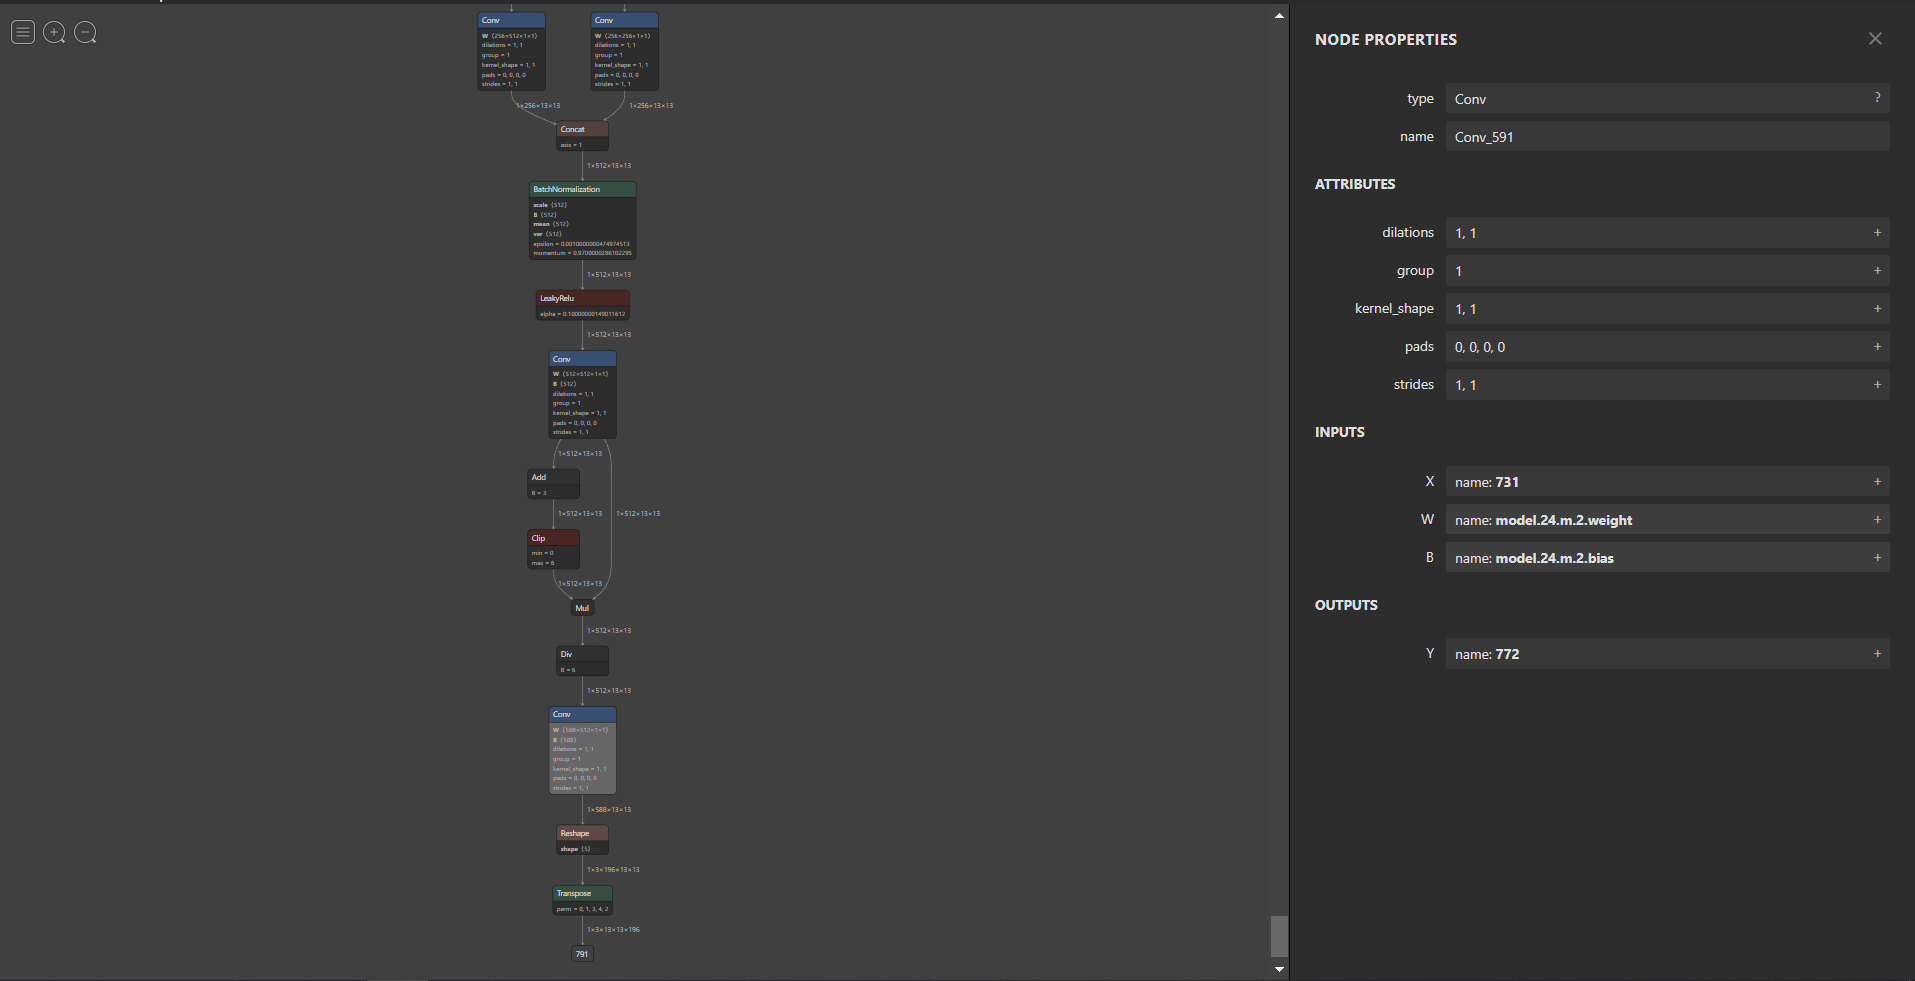Select the Transpose node

(x=582, y=900)
